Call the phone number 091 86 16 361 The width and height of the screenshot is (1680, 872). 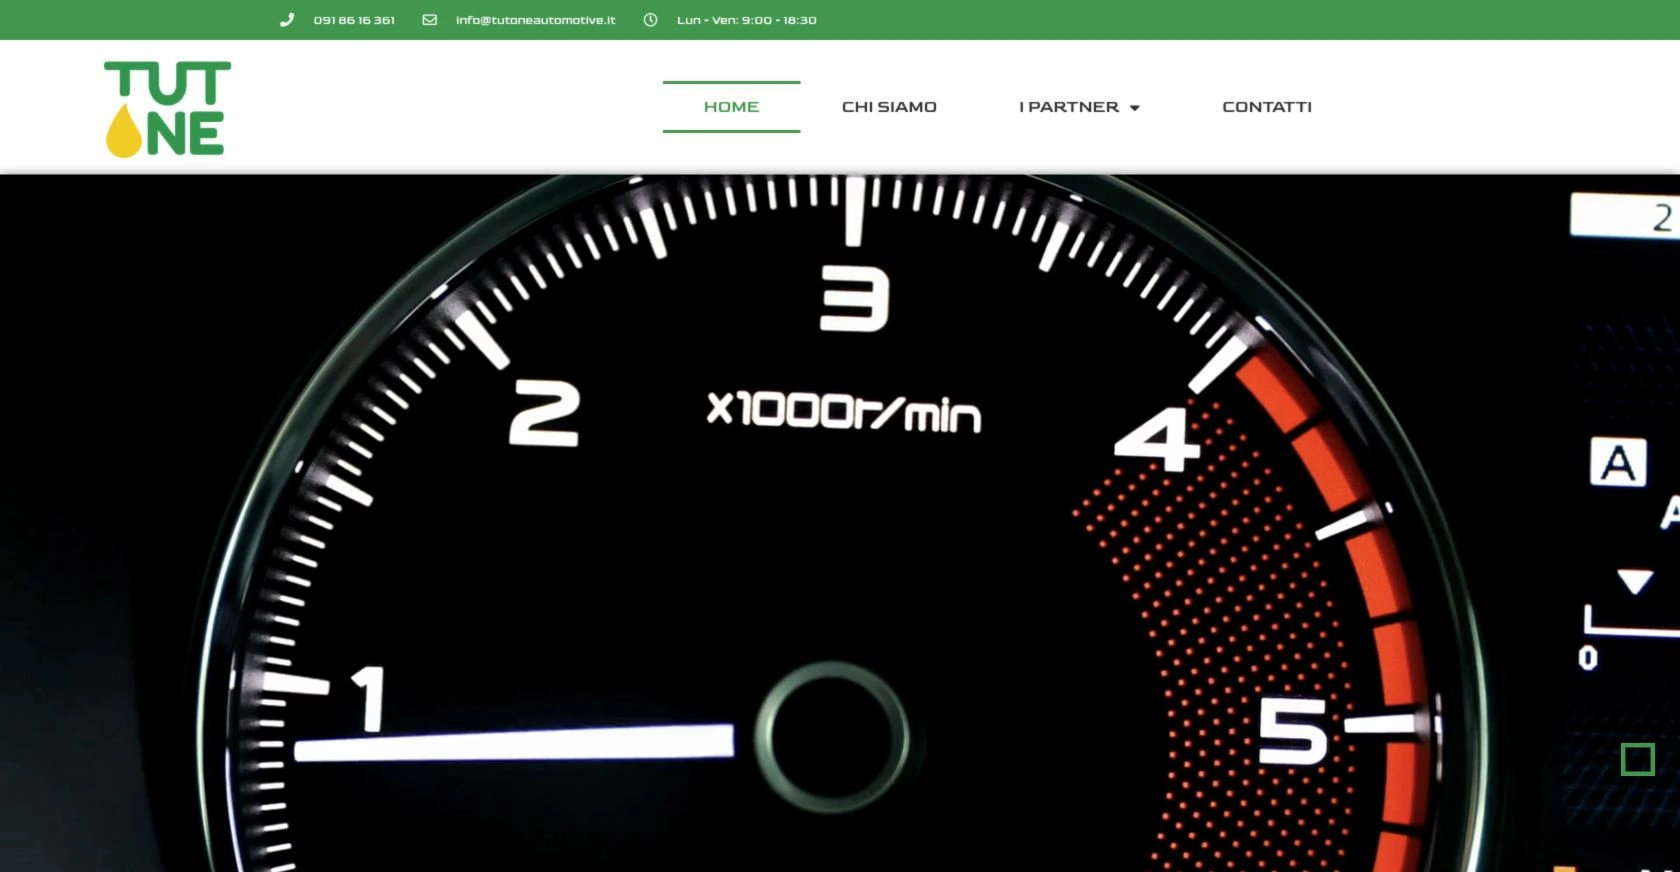pyautogui.click(x=354, y=20)
